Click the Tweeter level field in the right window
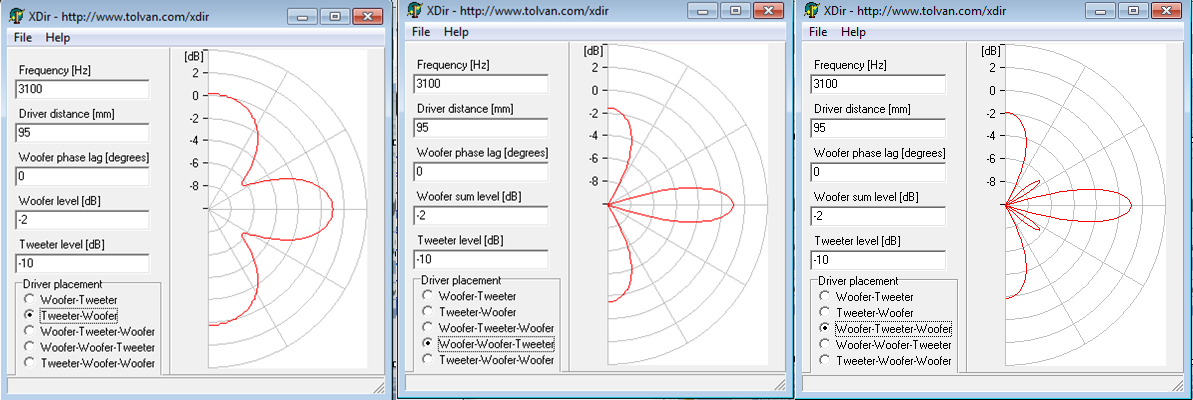The image size is (1193, 400). [878, 259]
